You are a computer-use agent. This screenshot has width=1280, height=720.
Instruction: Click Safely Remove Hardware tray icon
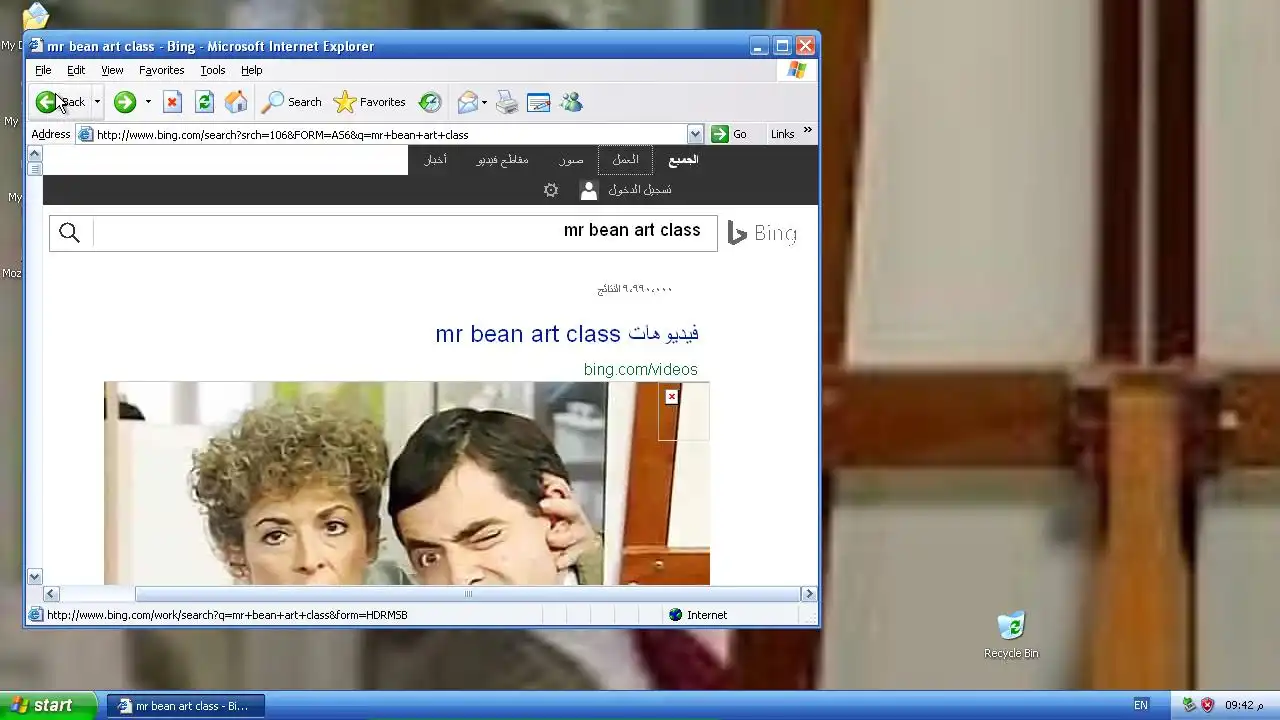pos(1189,705)
